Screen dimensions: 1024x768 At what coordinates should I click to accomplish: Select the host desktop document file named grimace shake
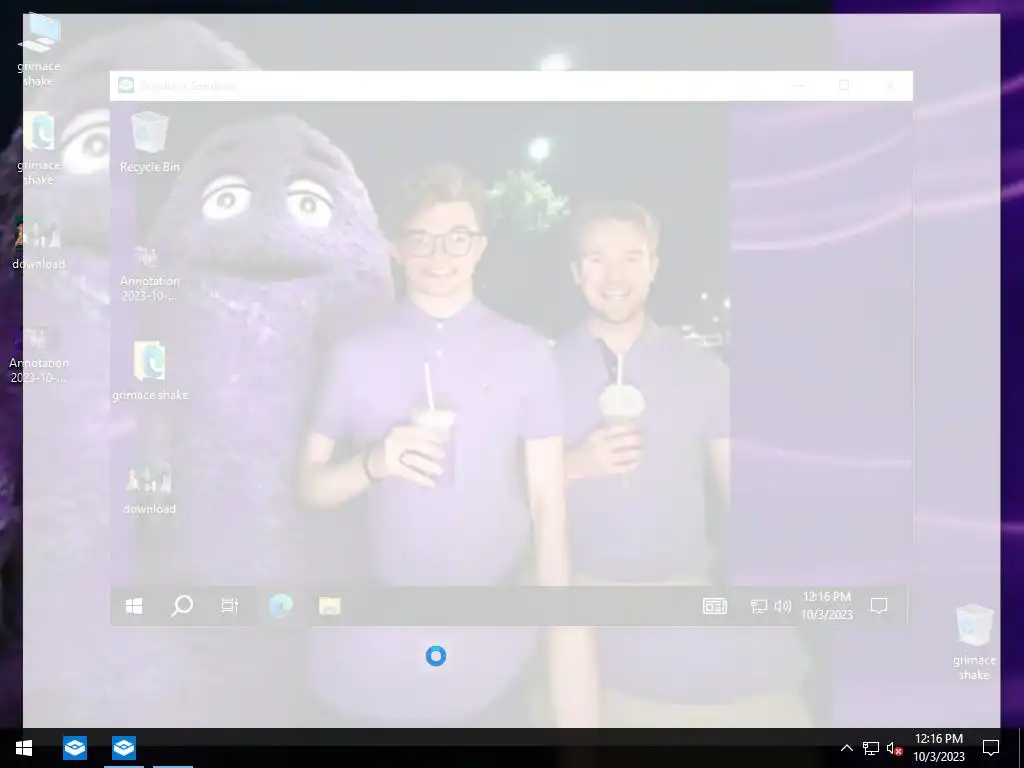pyautogui.click(x=39, y=149)
